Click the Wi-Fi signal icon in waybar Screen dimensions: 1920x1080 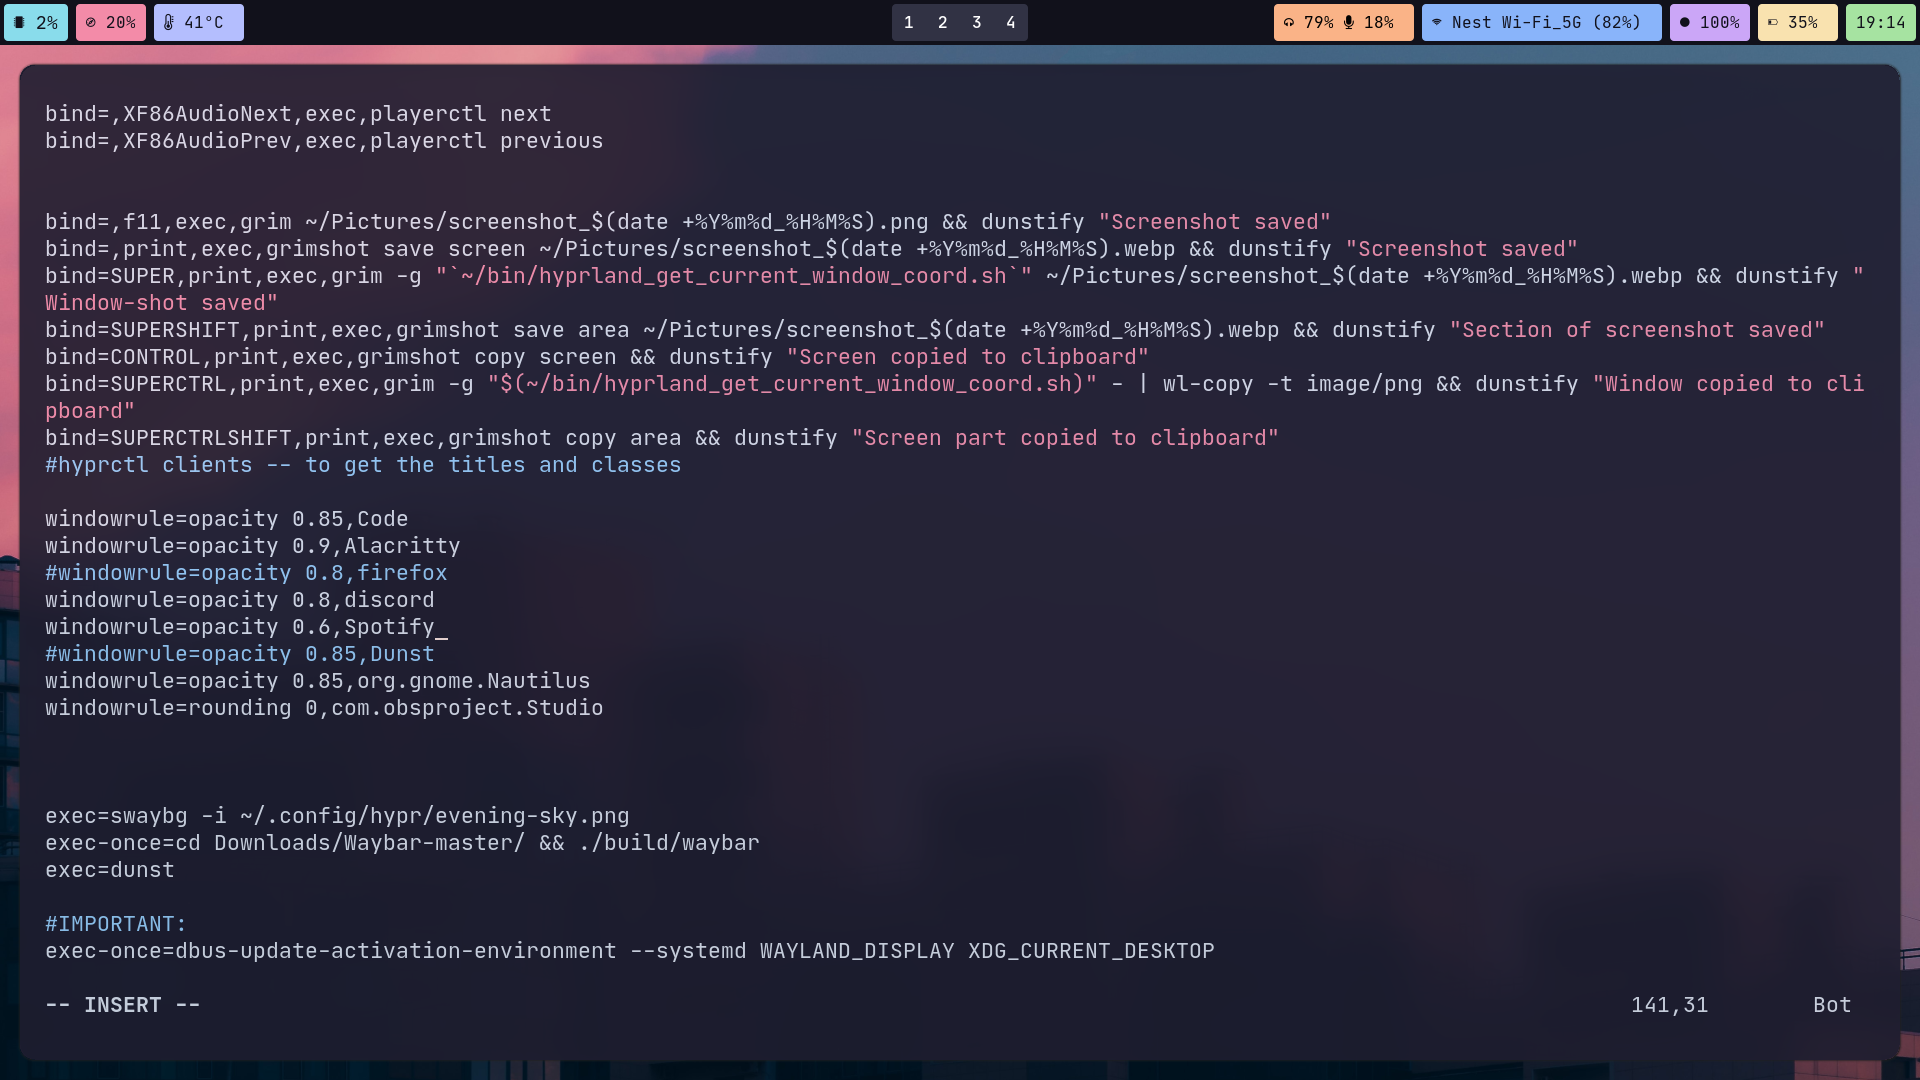(1438, 21)
